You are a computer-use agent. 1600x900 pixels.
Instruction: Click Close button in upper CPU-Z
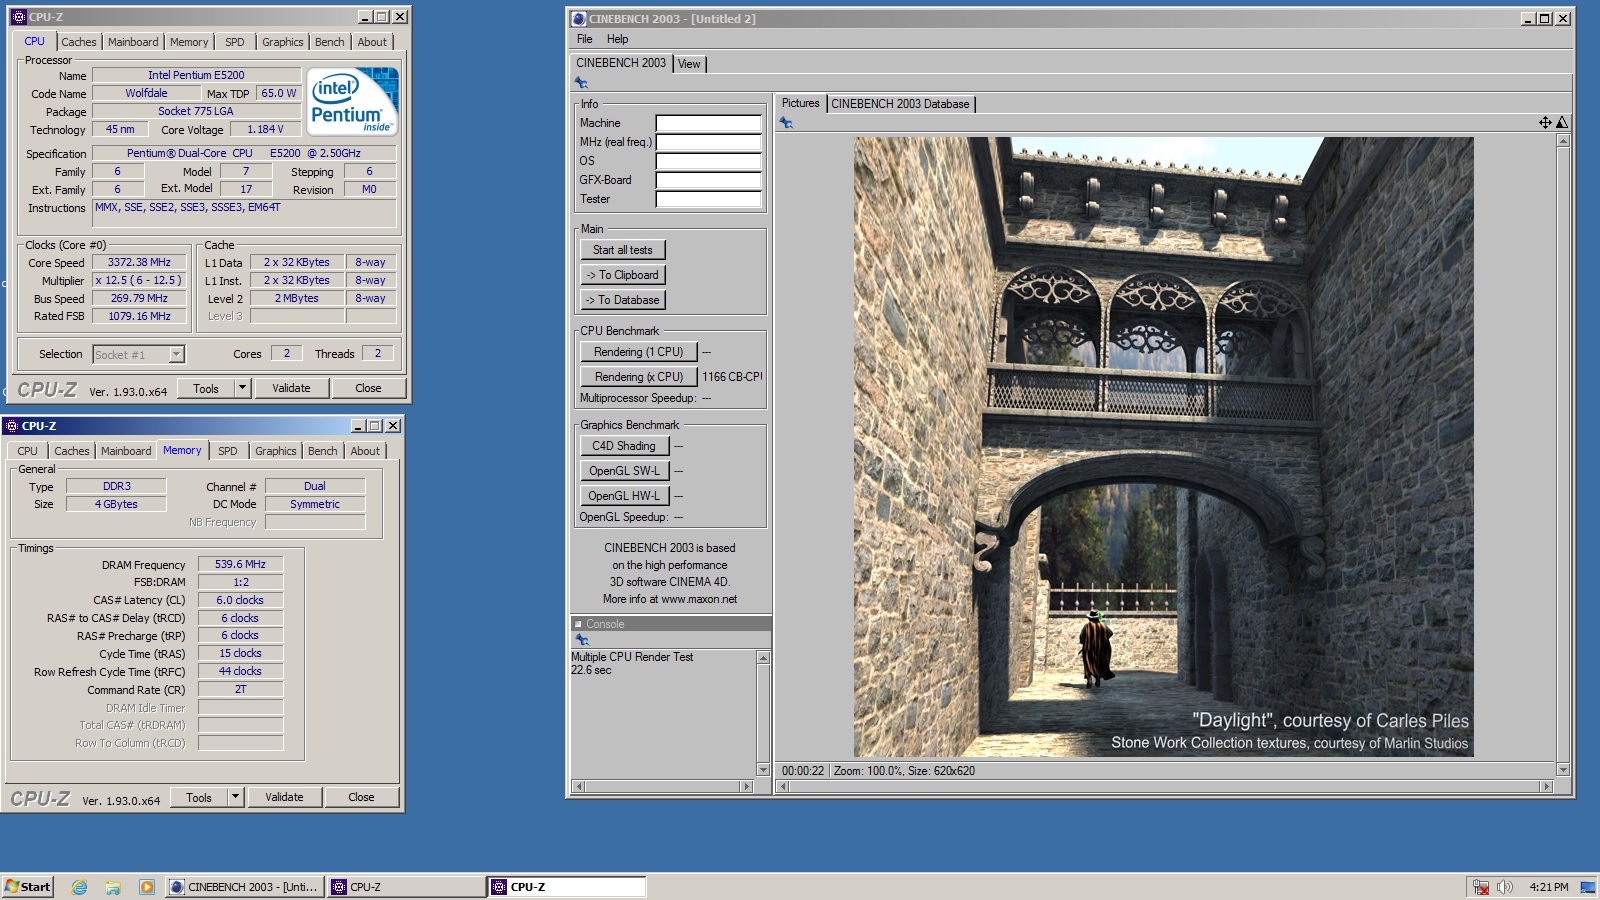(x=368, y=388)
